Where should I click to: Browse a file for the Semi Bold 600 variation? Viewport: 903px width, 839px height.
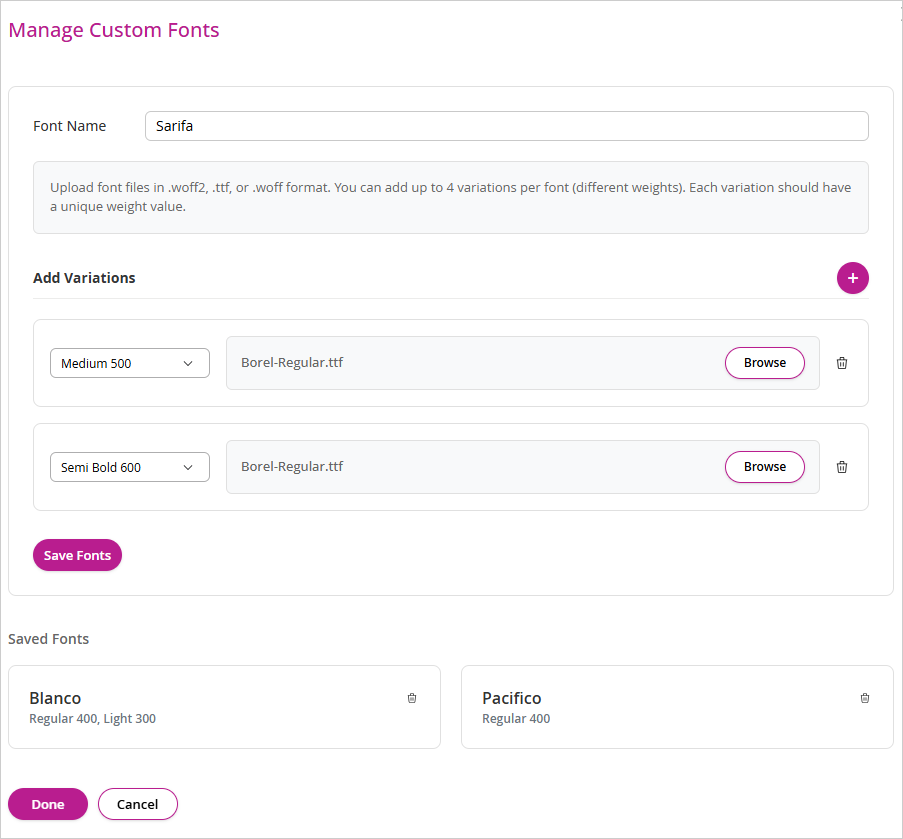click(764, 466)
